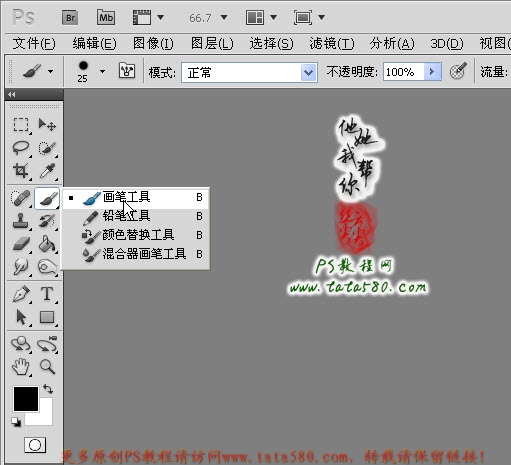Image resolution: width=511 pixels, height=465 pixels.
Task: Click the white background color swatch
Action: tap(44, 417)
